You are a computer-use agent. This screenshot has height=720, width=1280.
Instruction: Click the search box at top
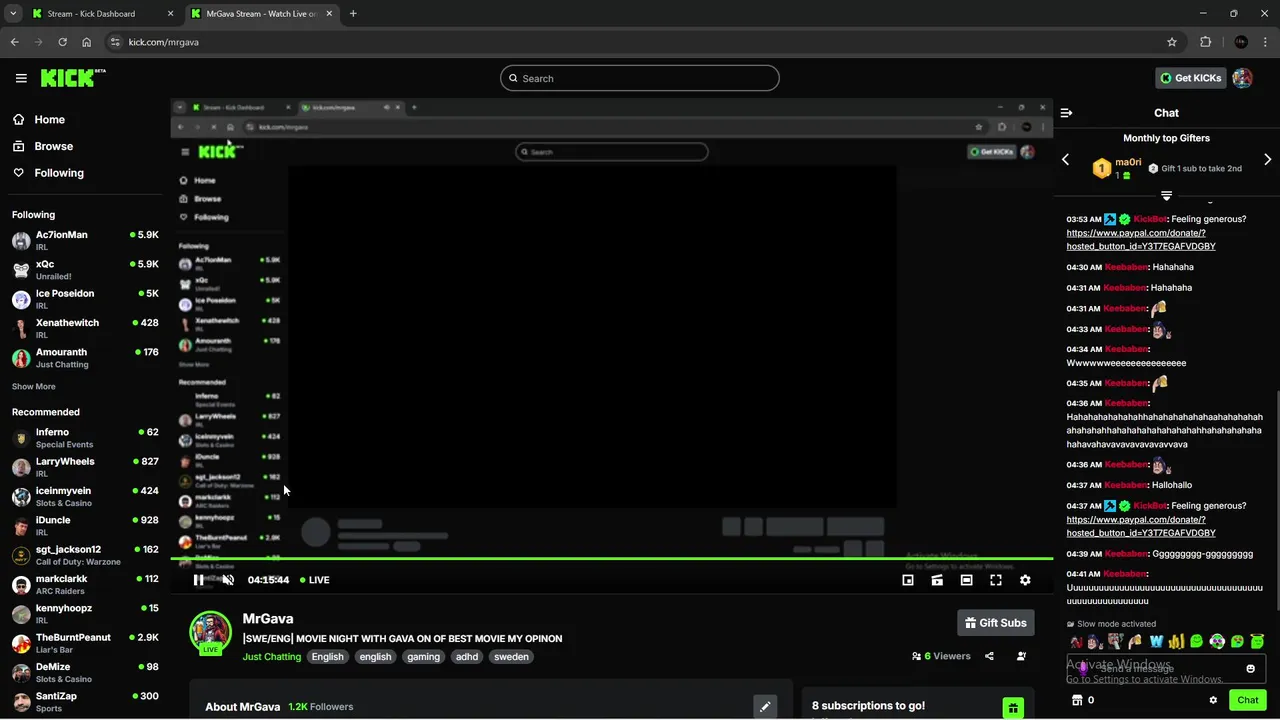pyautogui.click(x=640, y=78)
